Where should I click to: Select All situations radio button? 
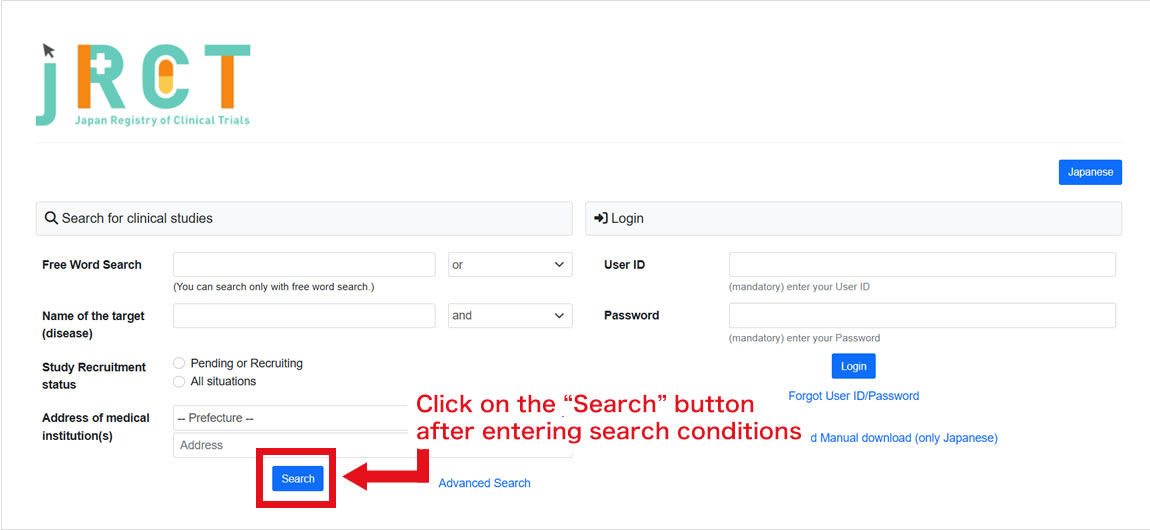tap(179, 381)
